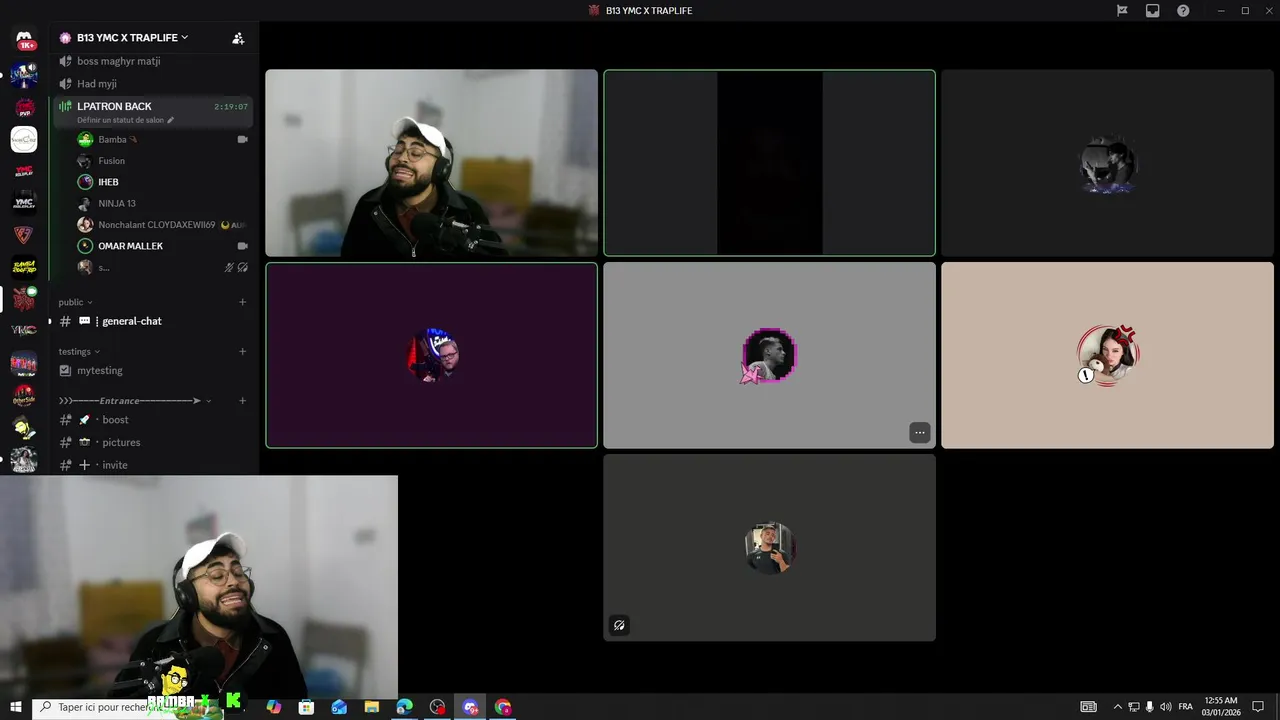The width and height of the screenshot is (1280, 720).
Task: Open Discord direct messages home icon
Action: (24, 40)
